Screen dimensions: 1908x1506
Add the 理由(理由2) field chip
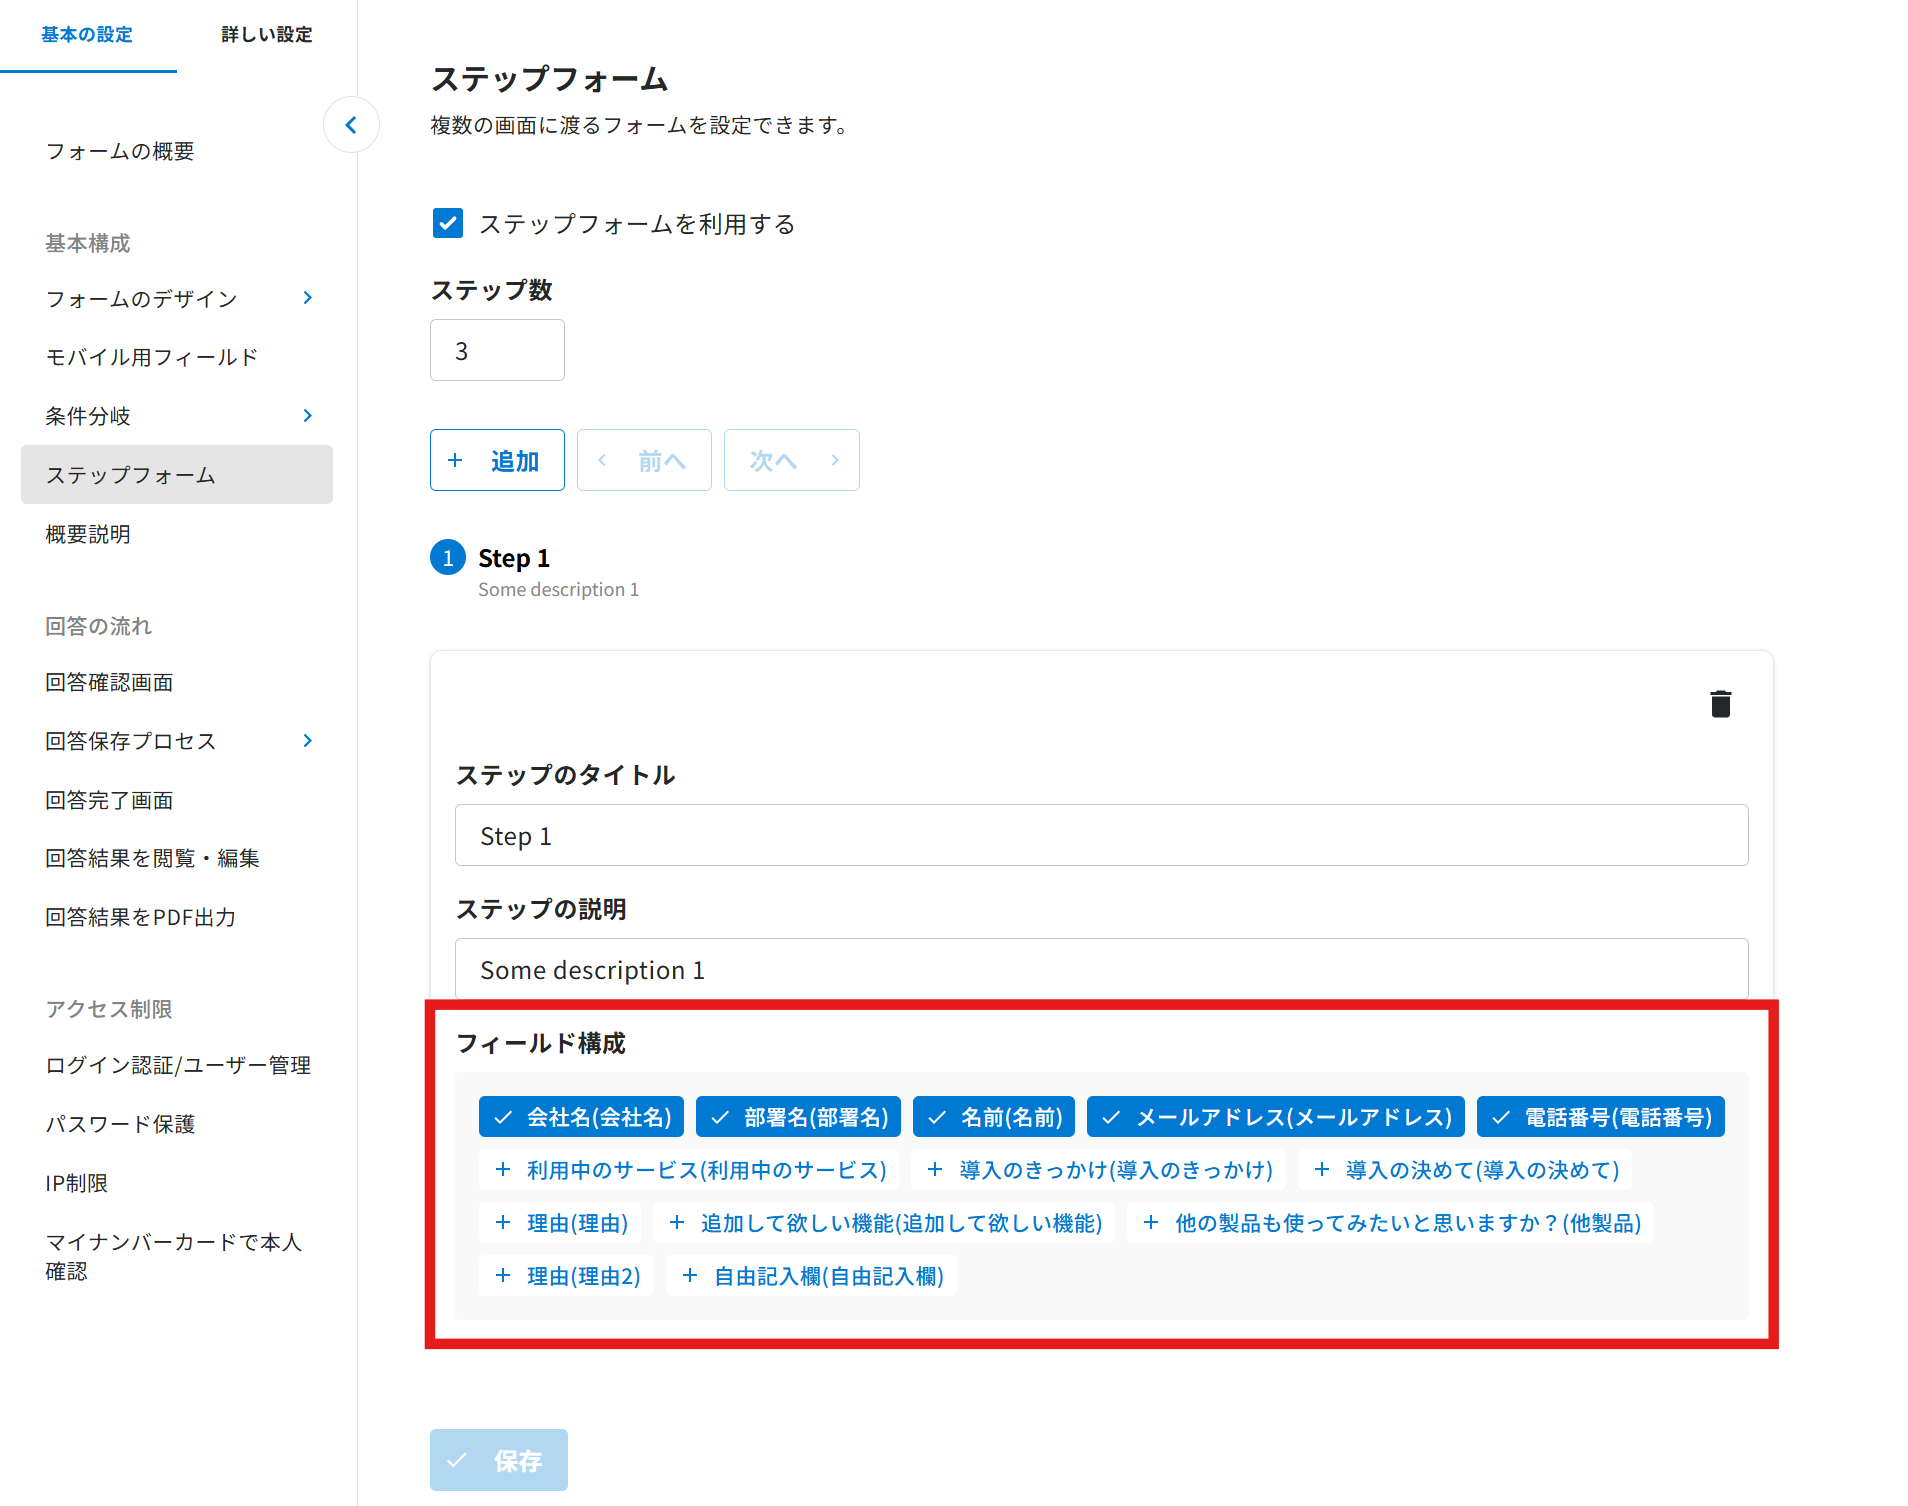[x=566, y=1276]
